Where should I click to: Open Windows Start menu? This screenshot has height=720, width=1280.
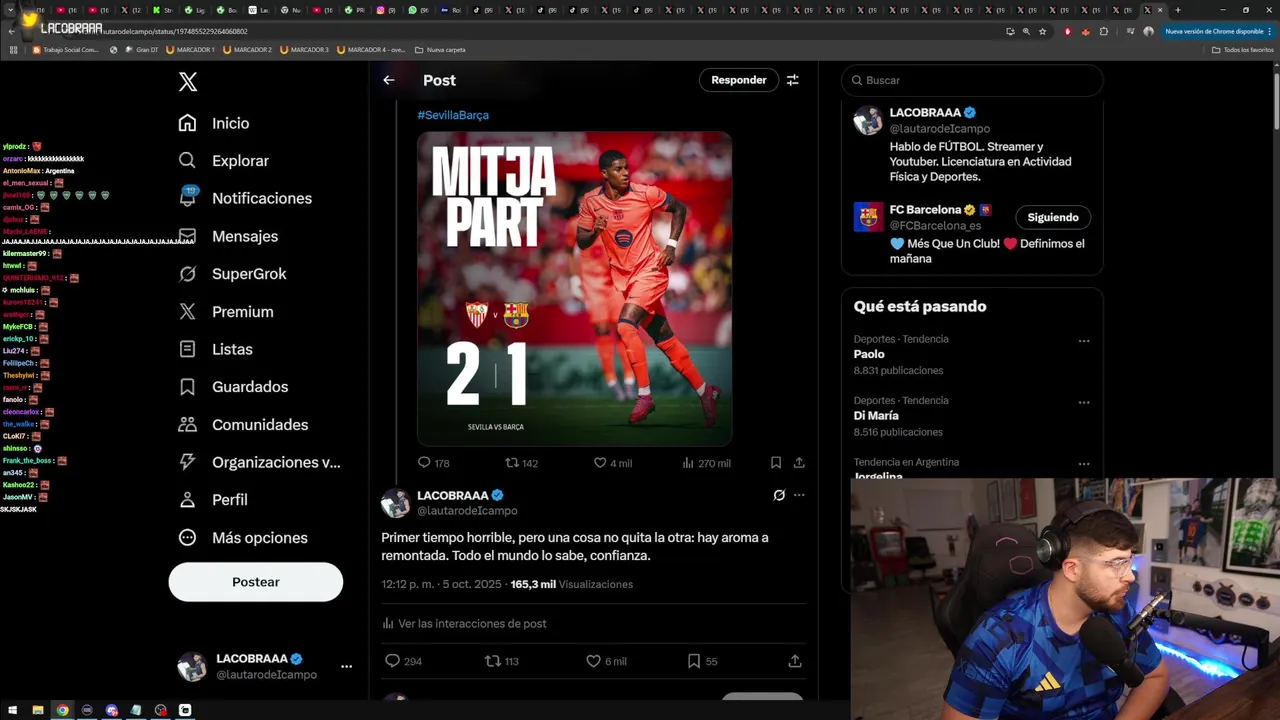(13, 710)
